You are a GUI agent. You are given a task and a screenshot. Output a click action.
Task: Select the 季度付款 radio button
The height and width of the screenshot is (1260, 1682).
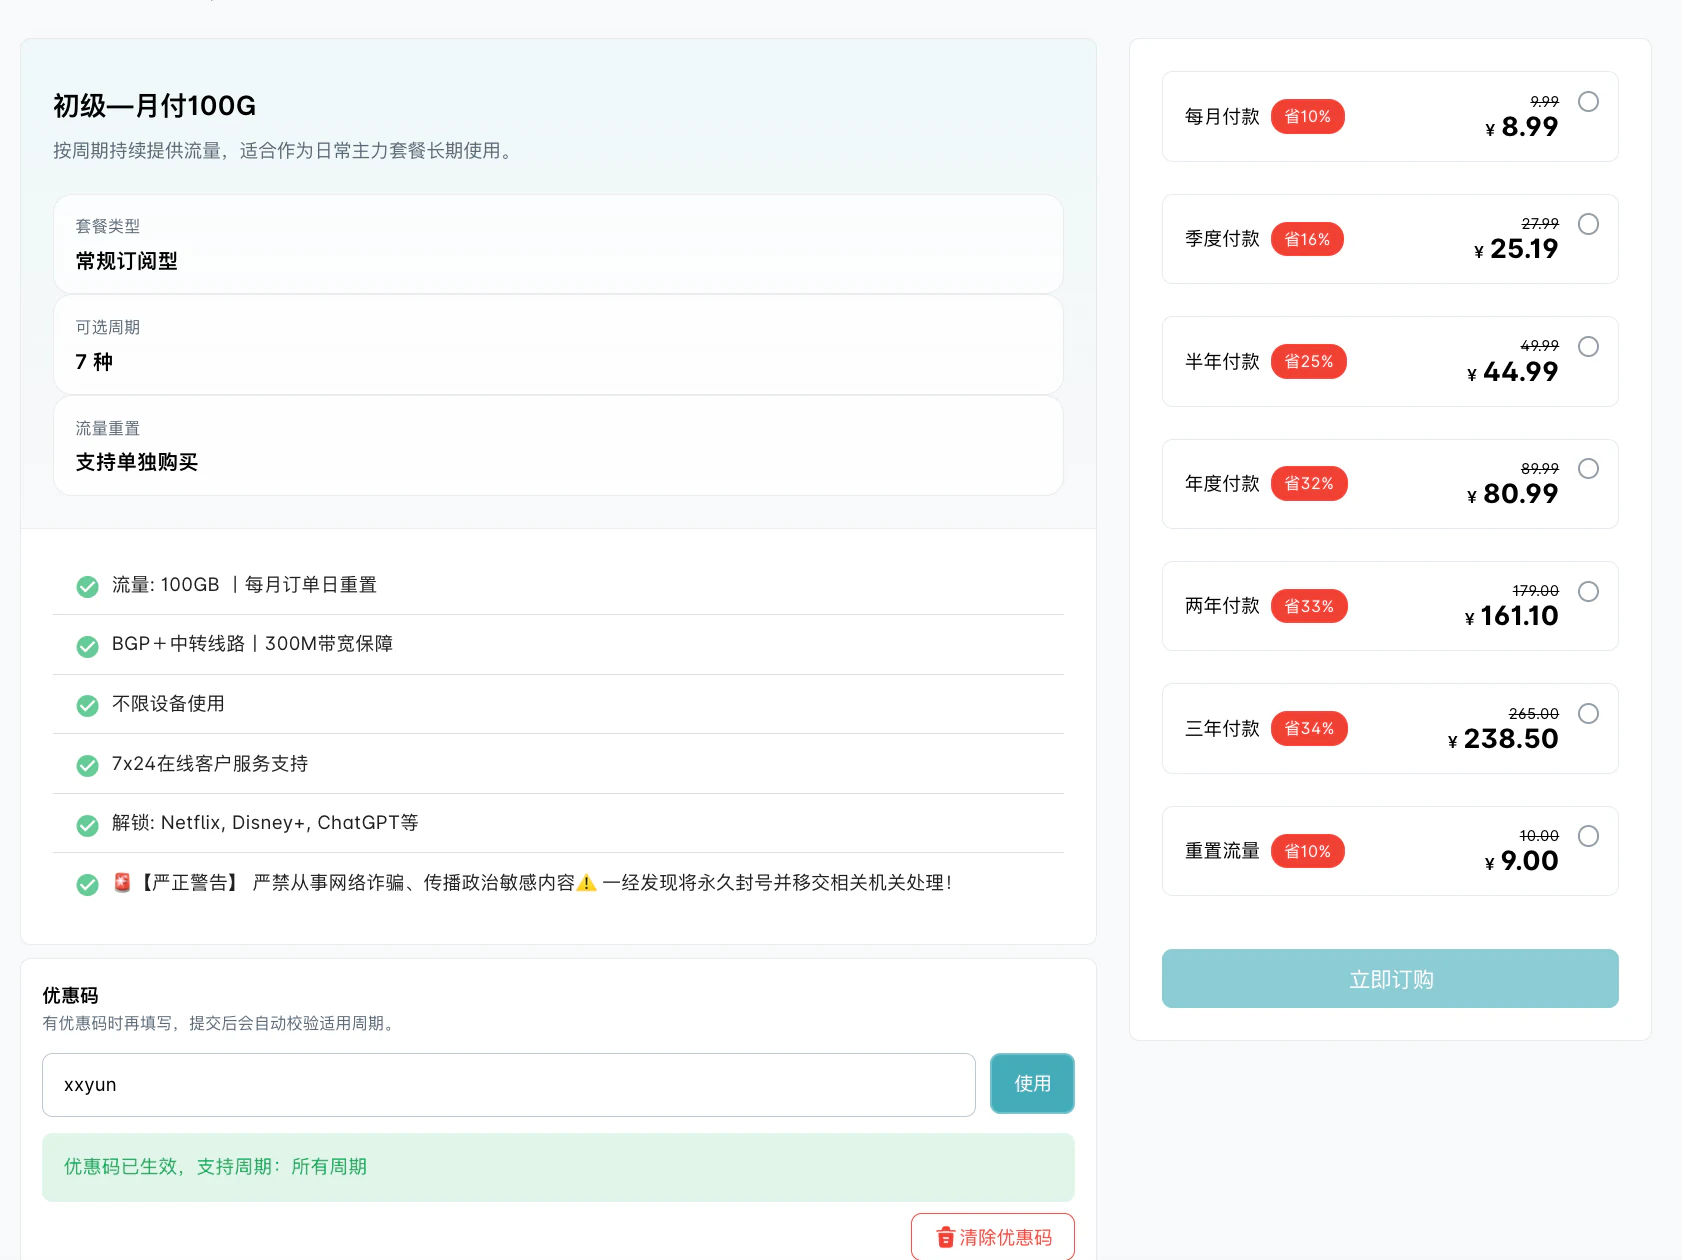tap(1588, 224)
